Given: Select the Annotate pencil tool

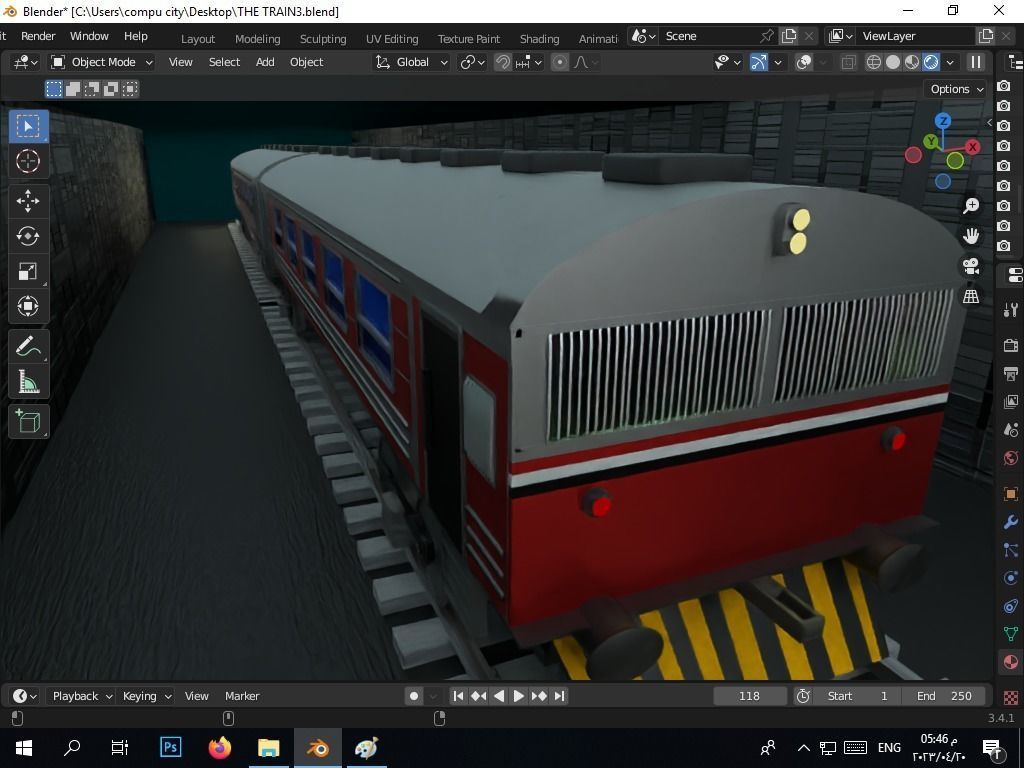Looking at the screenshot, I should 28,346.
